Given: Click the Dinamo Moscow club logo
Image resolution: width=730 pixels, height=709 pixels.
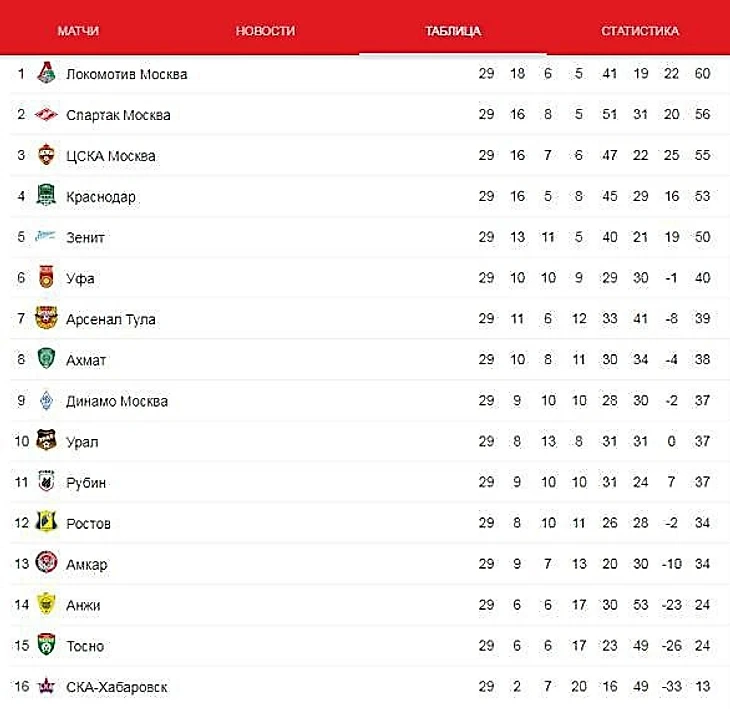Looking at the screenshot, I should [x=46, y=401].
